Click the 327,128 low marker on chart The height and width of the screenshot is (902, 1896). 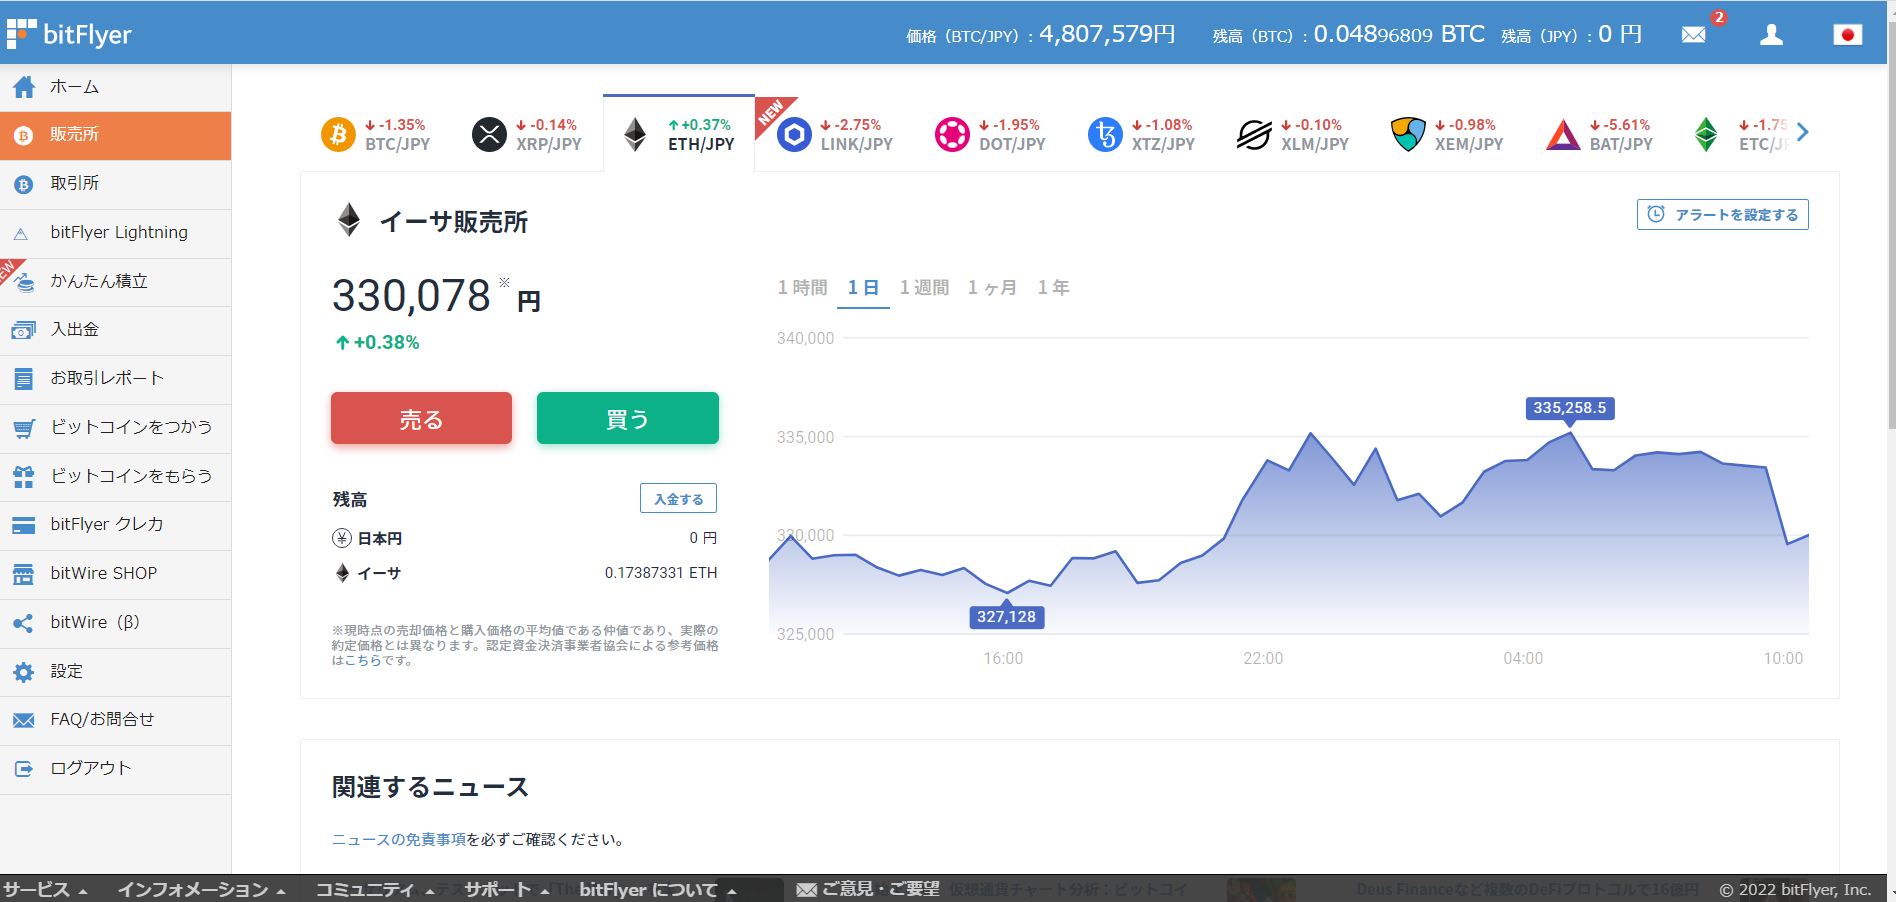[1006, 617]
